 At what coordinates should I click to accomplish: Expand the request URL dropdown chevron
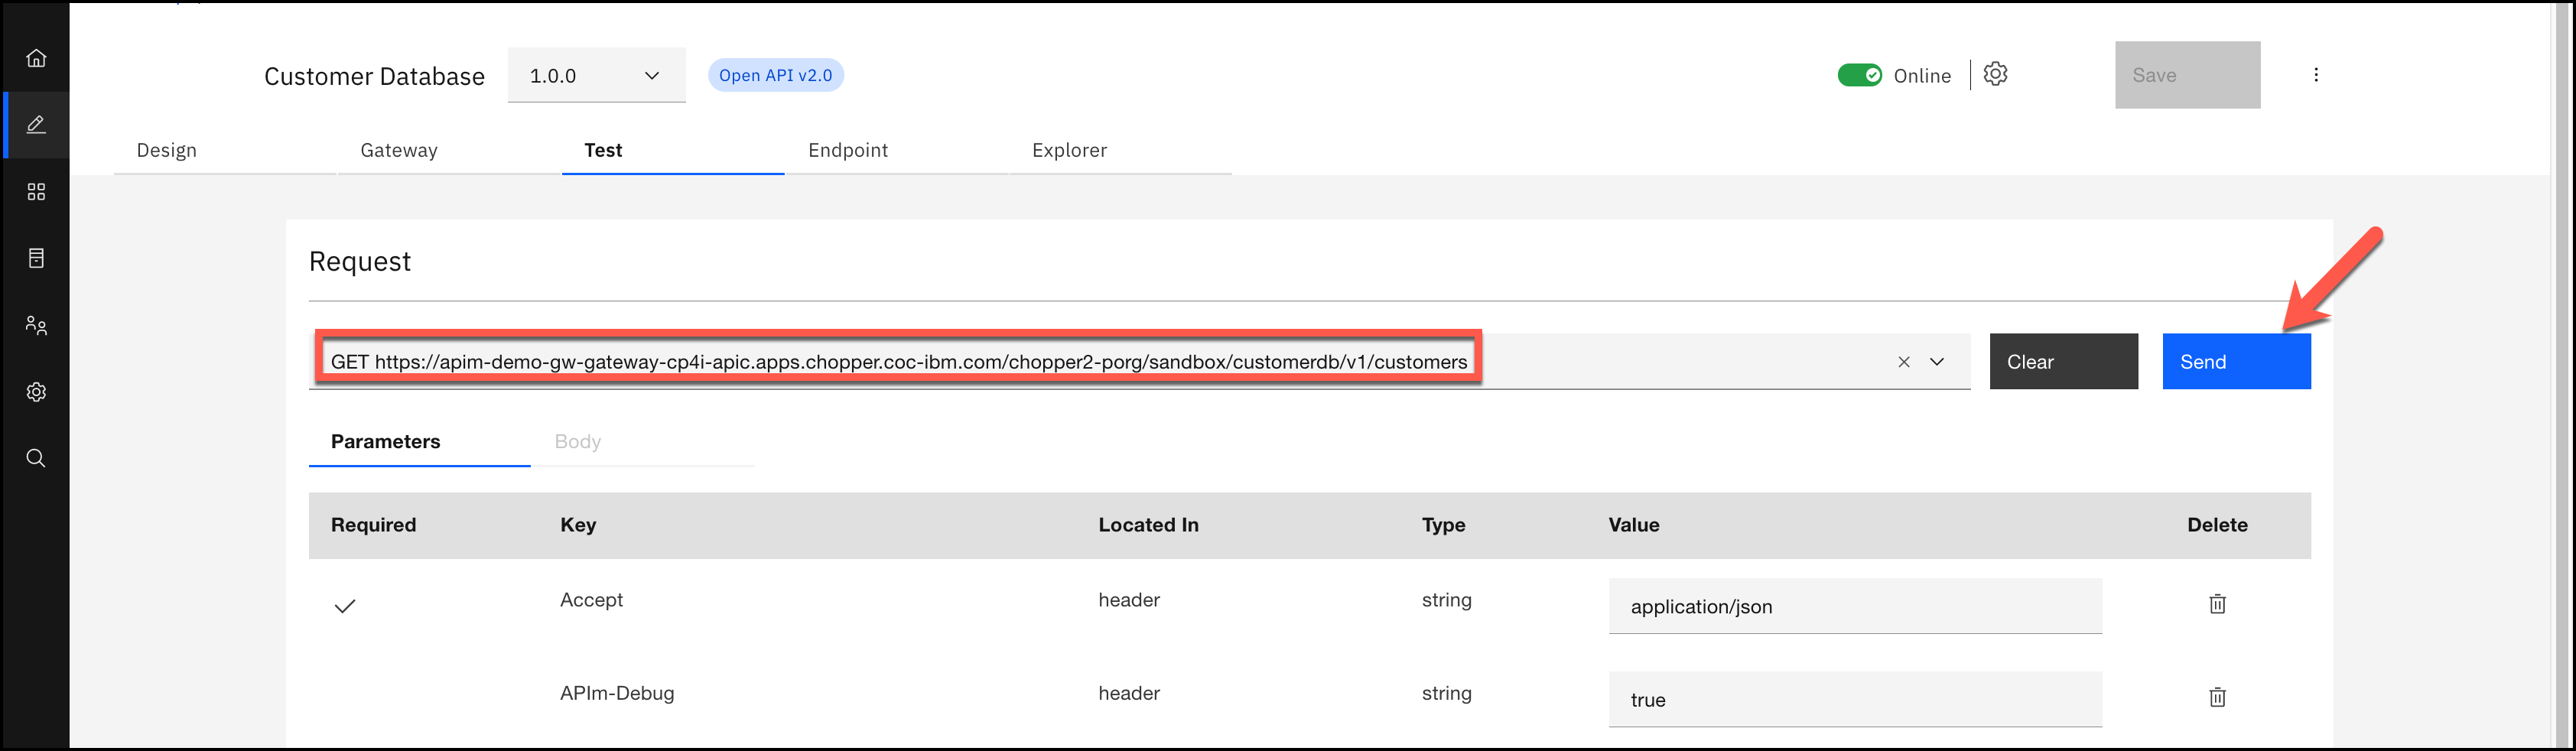pos(1937,362)
